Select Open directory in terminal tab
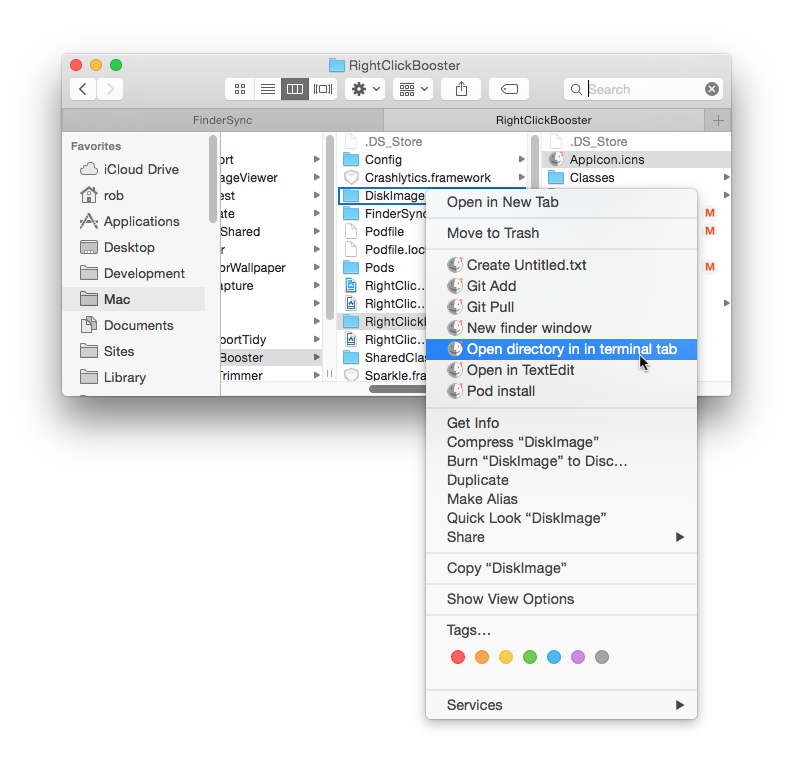 561,349
